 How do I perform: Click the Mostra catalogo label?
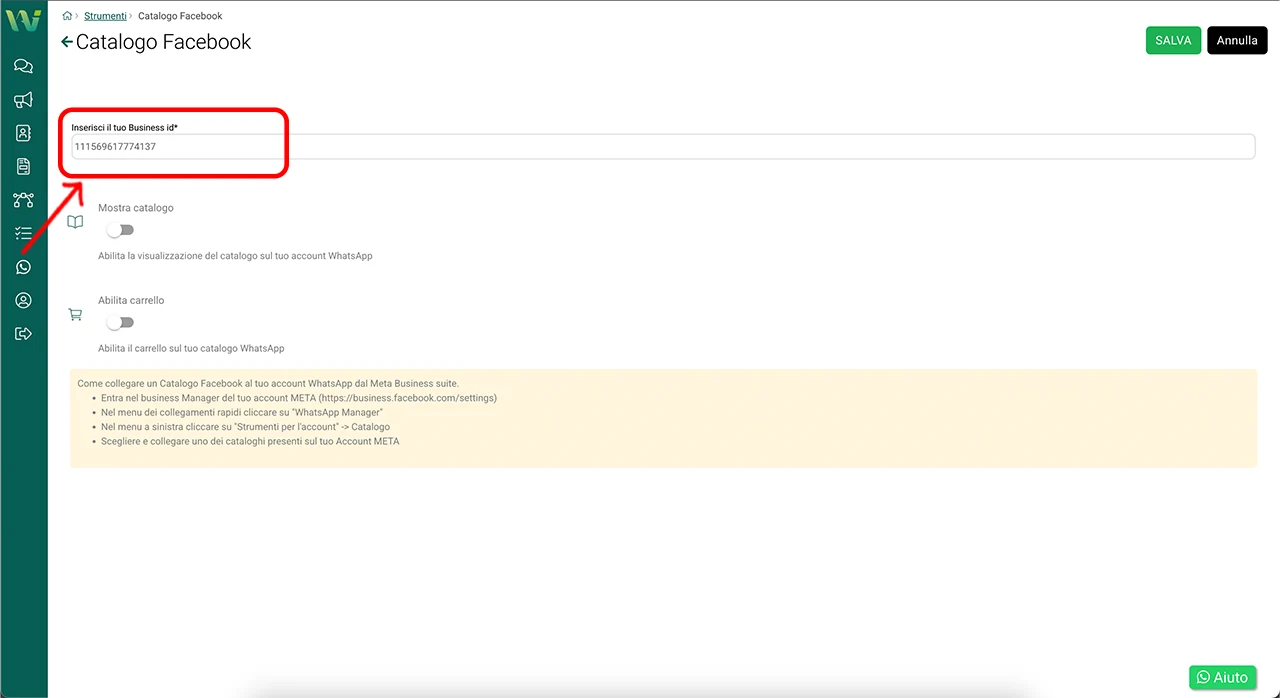click(x=136, y=208)
